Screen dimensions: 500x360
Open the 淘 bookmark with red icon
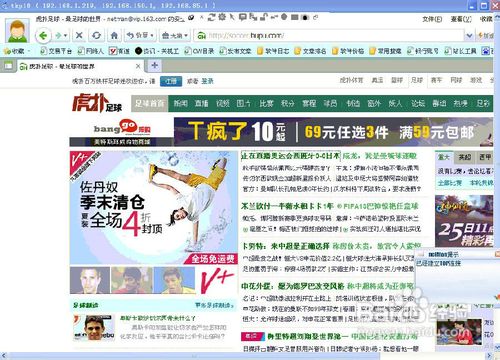coord(119,51)
